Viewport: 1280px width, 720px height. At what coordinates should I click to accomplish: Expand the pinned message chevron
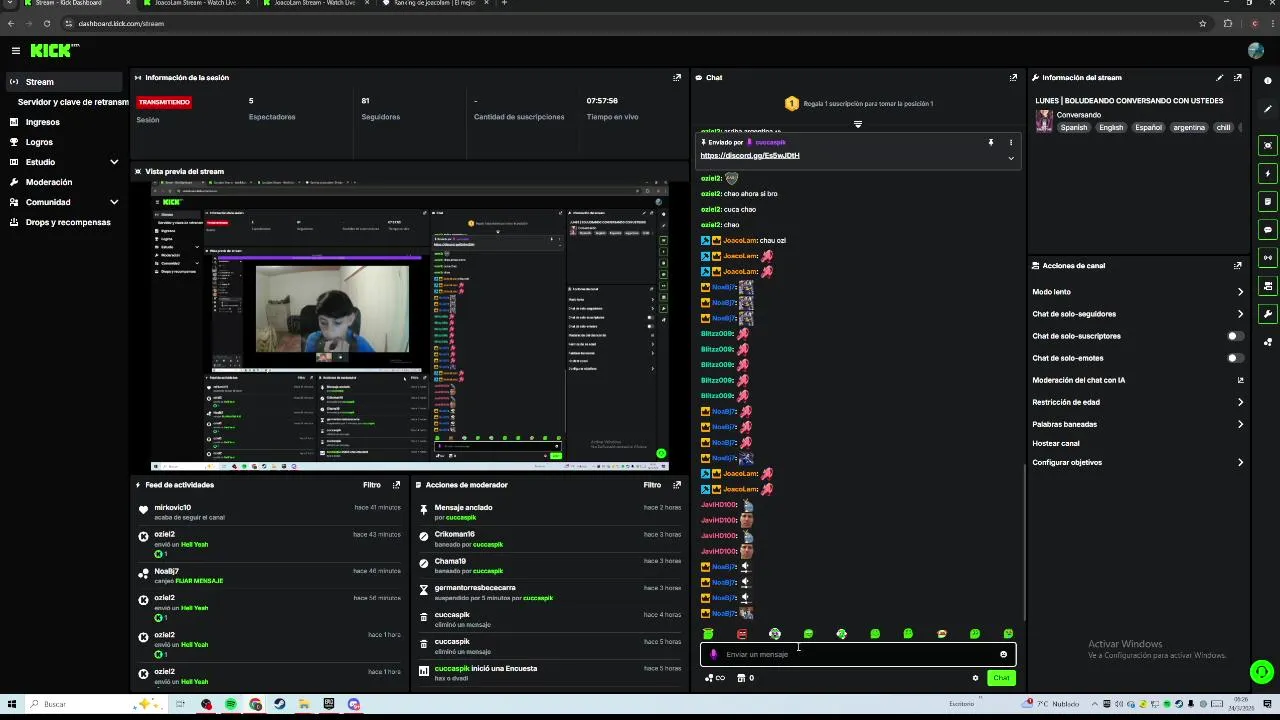(x=1010, y=158)
